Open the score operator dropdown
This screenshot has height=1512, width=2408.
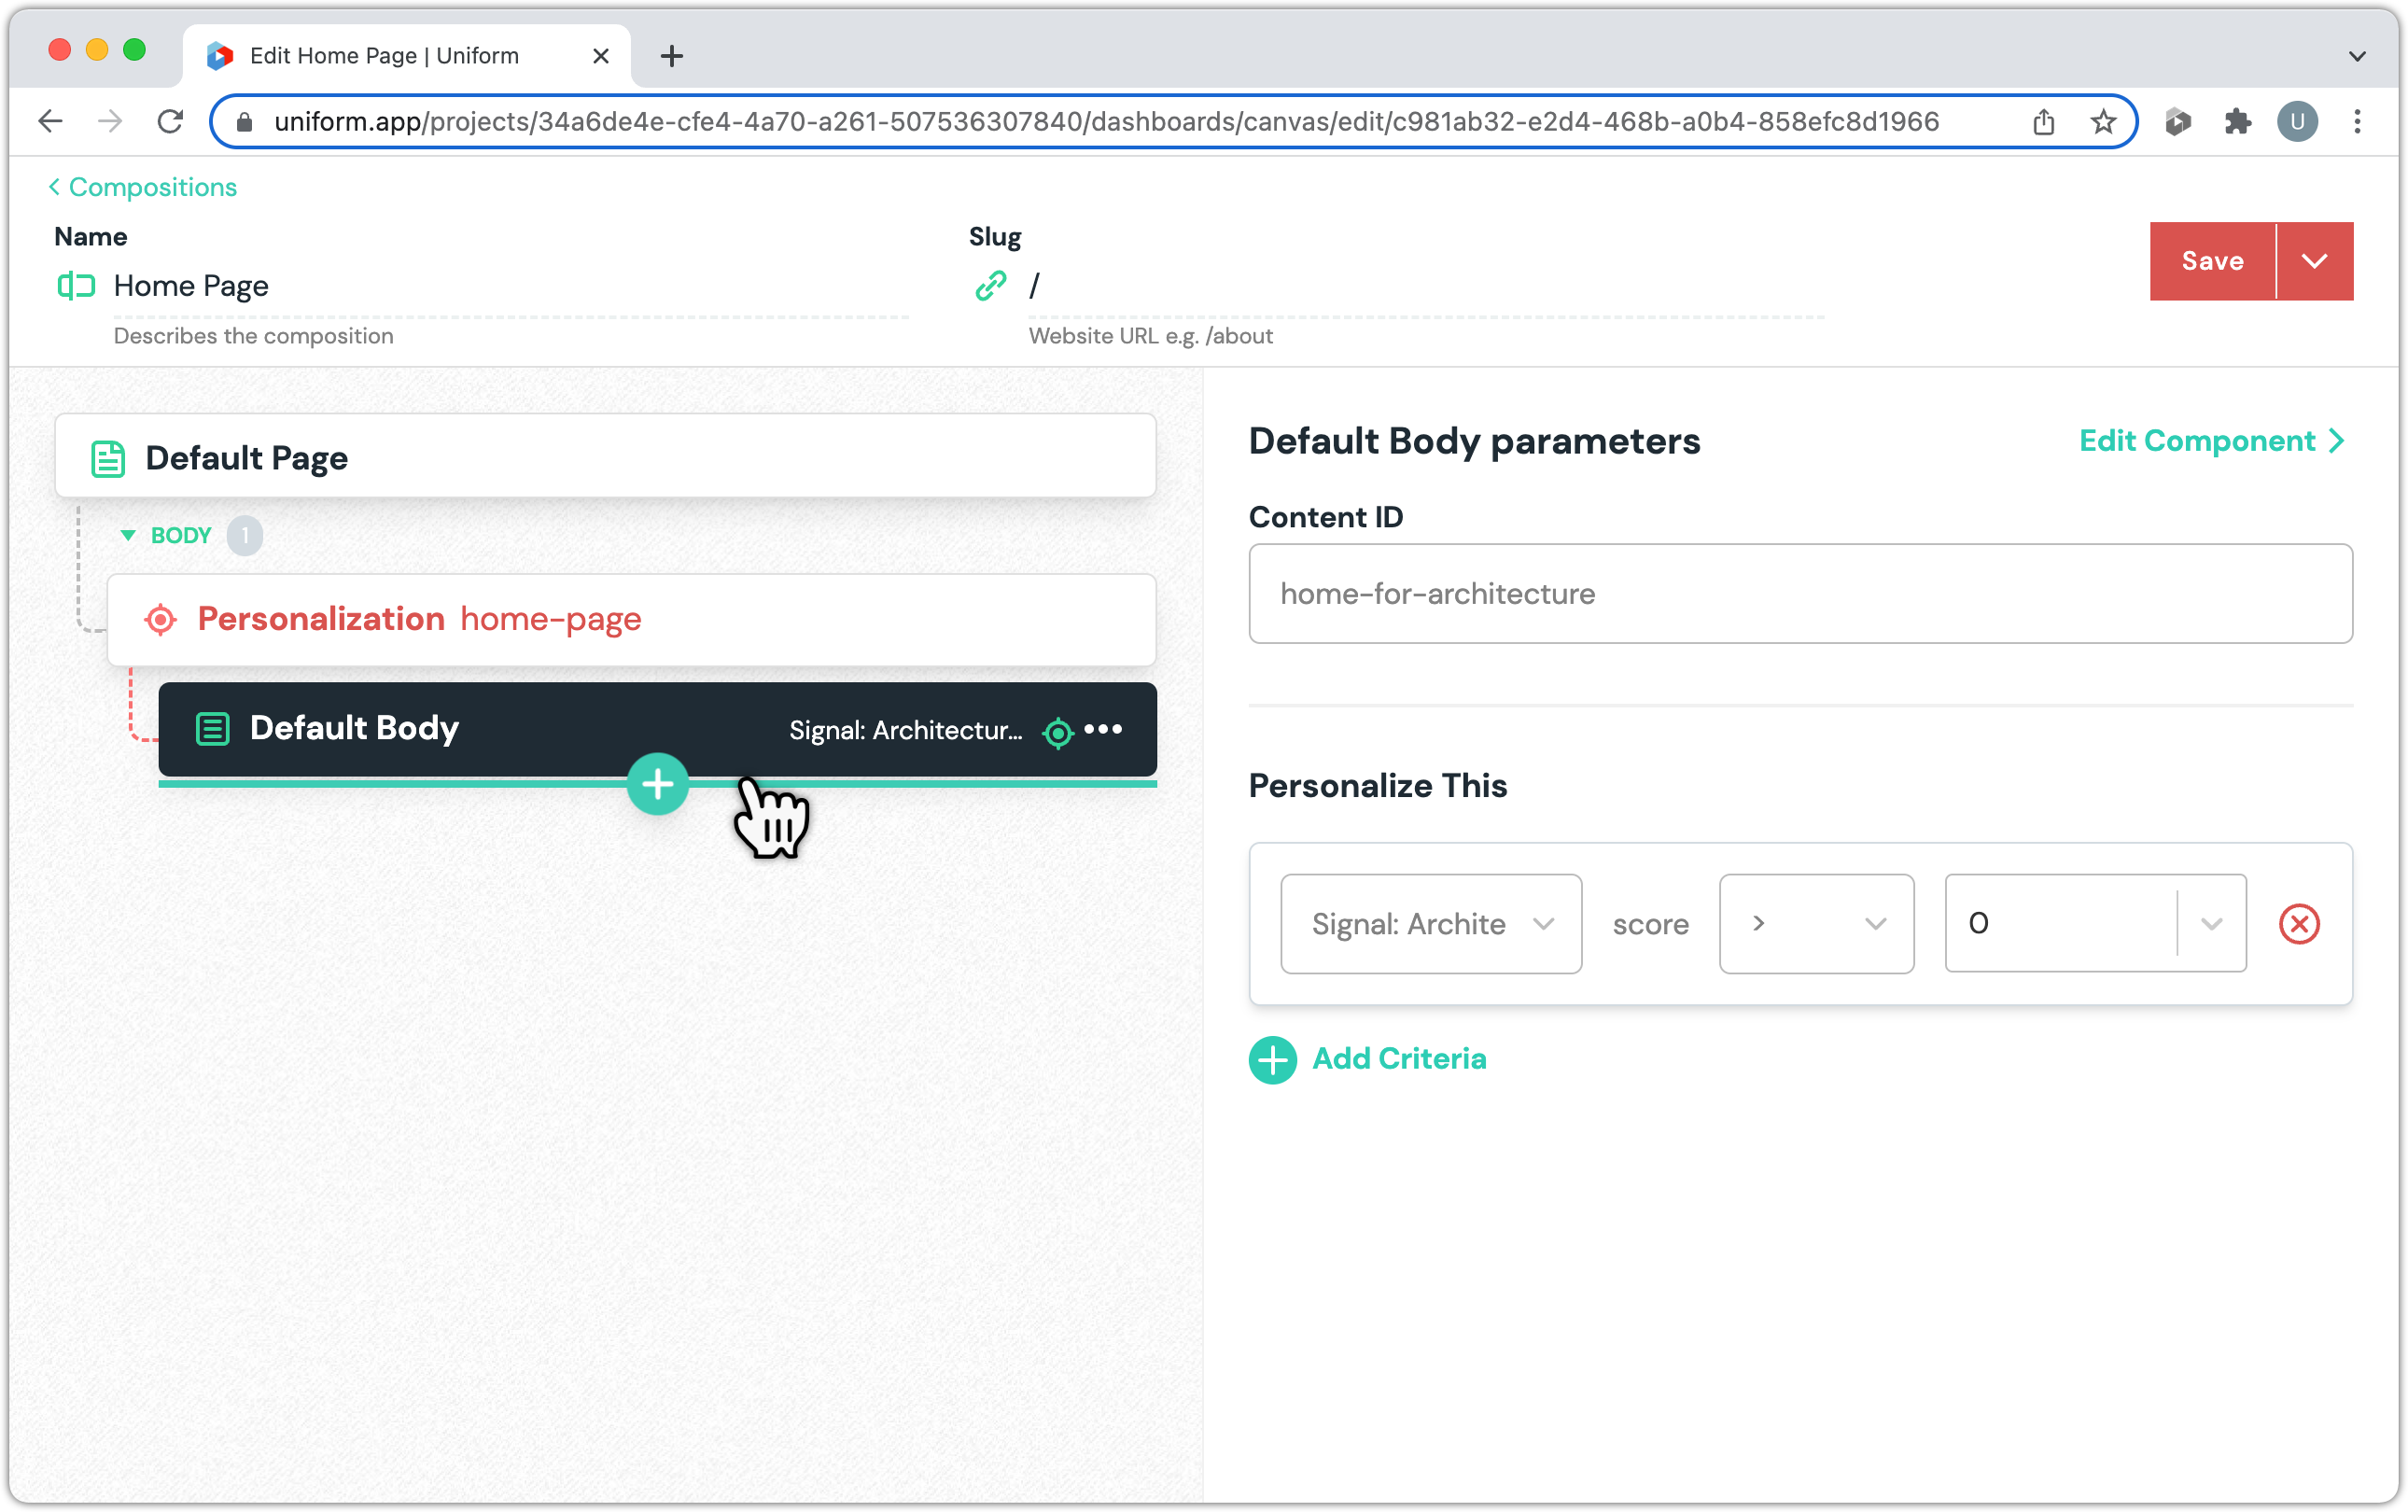point(1815,923)
